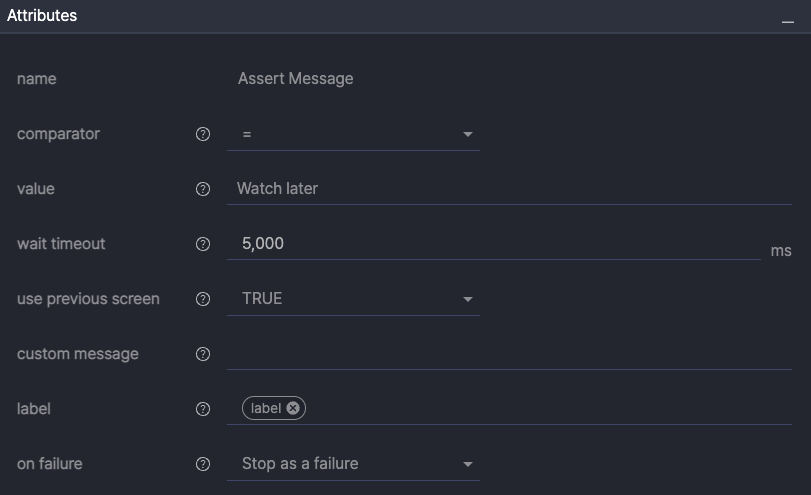Click the Attributes panel title
Image resolution: width=811 pixels, height=495 pixels.
tap(42, 16)
